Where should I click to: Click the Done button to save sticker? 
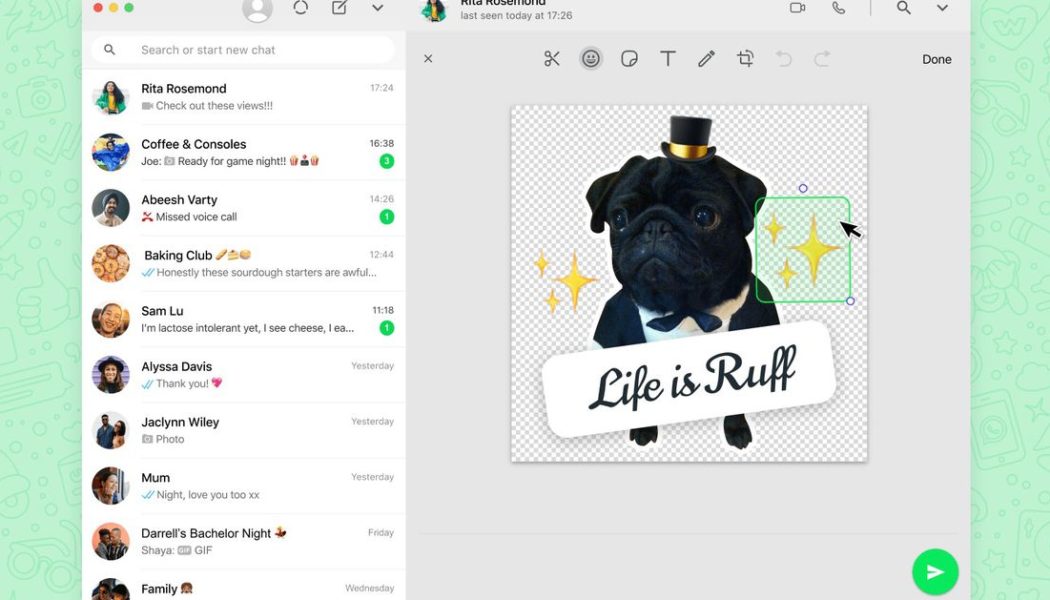pos(936,58)
